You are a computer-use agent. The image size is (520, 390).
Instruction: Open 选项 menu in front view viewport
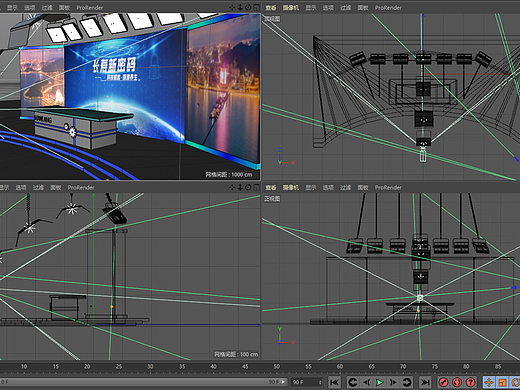coord(328,187)
